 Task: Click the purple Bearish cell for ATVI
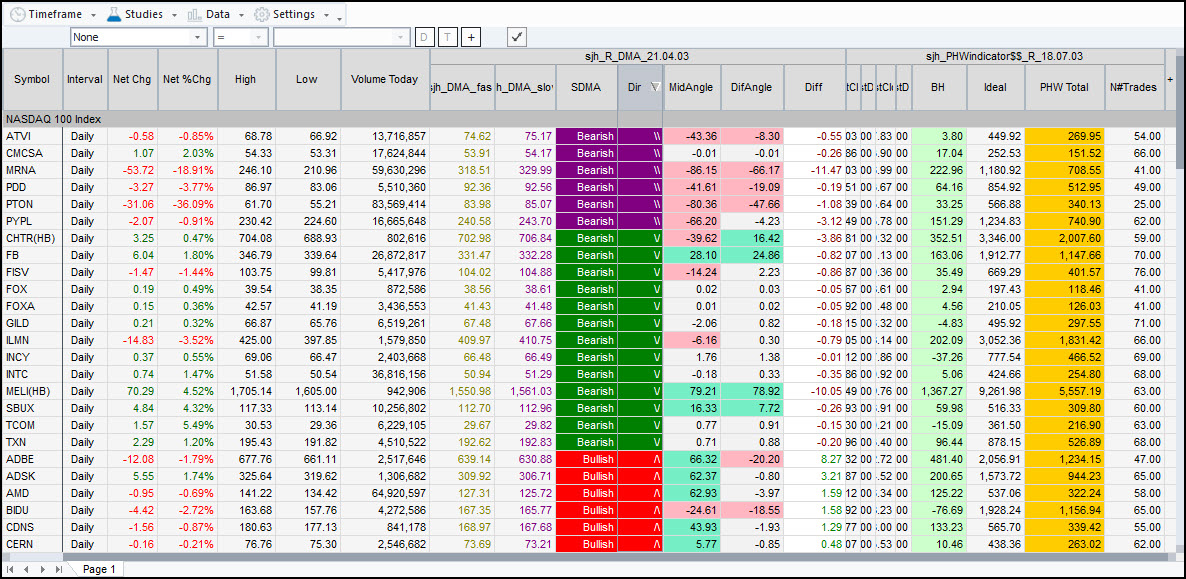586,136
